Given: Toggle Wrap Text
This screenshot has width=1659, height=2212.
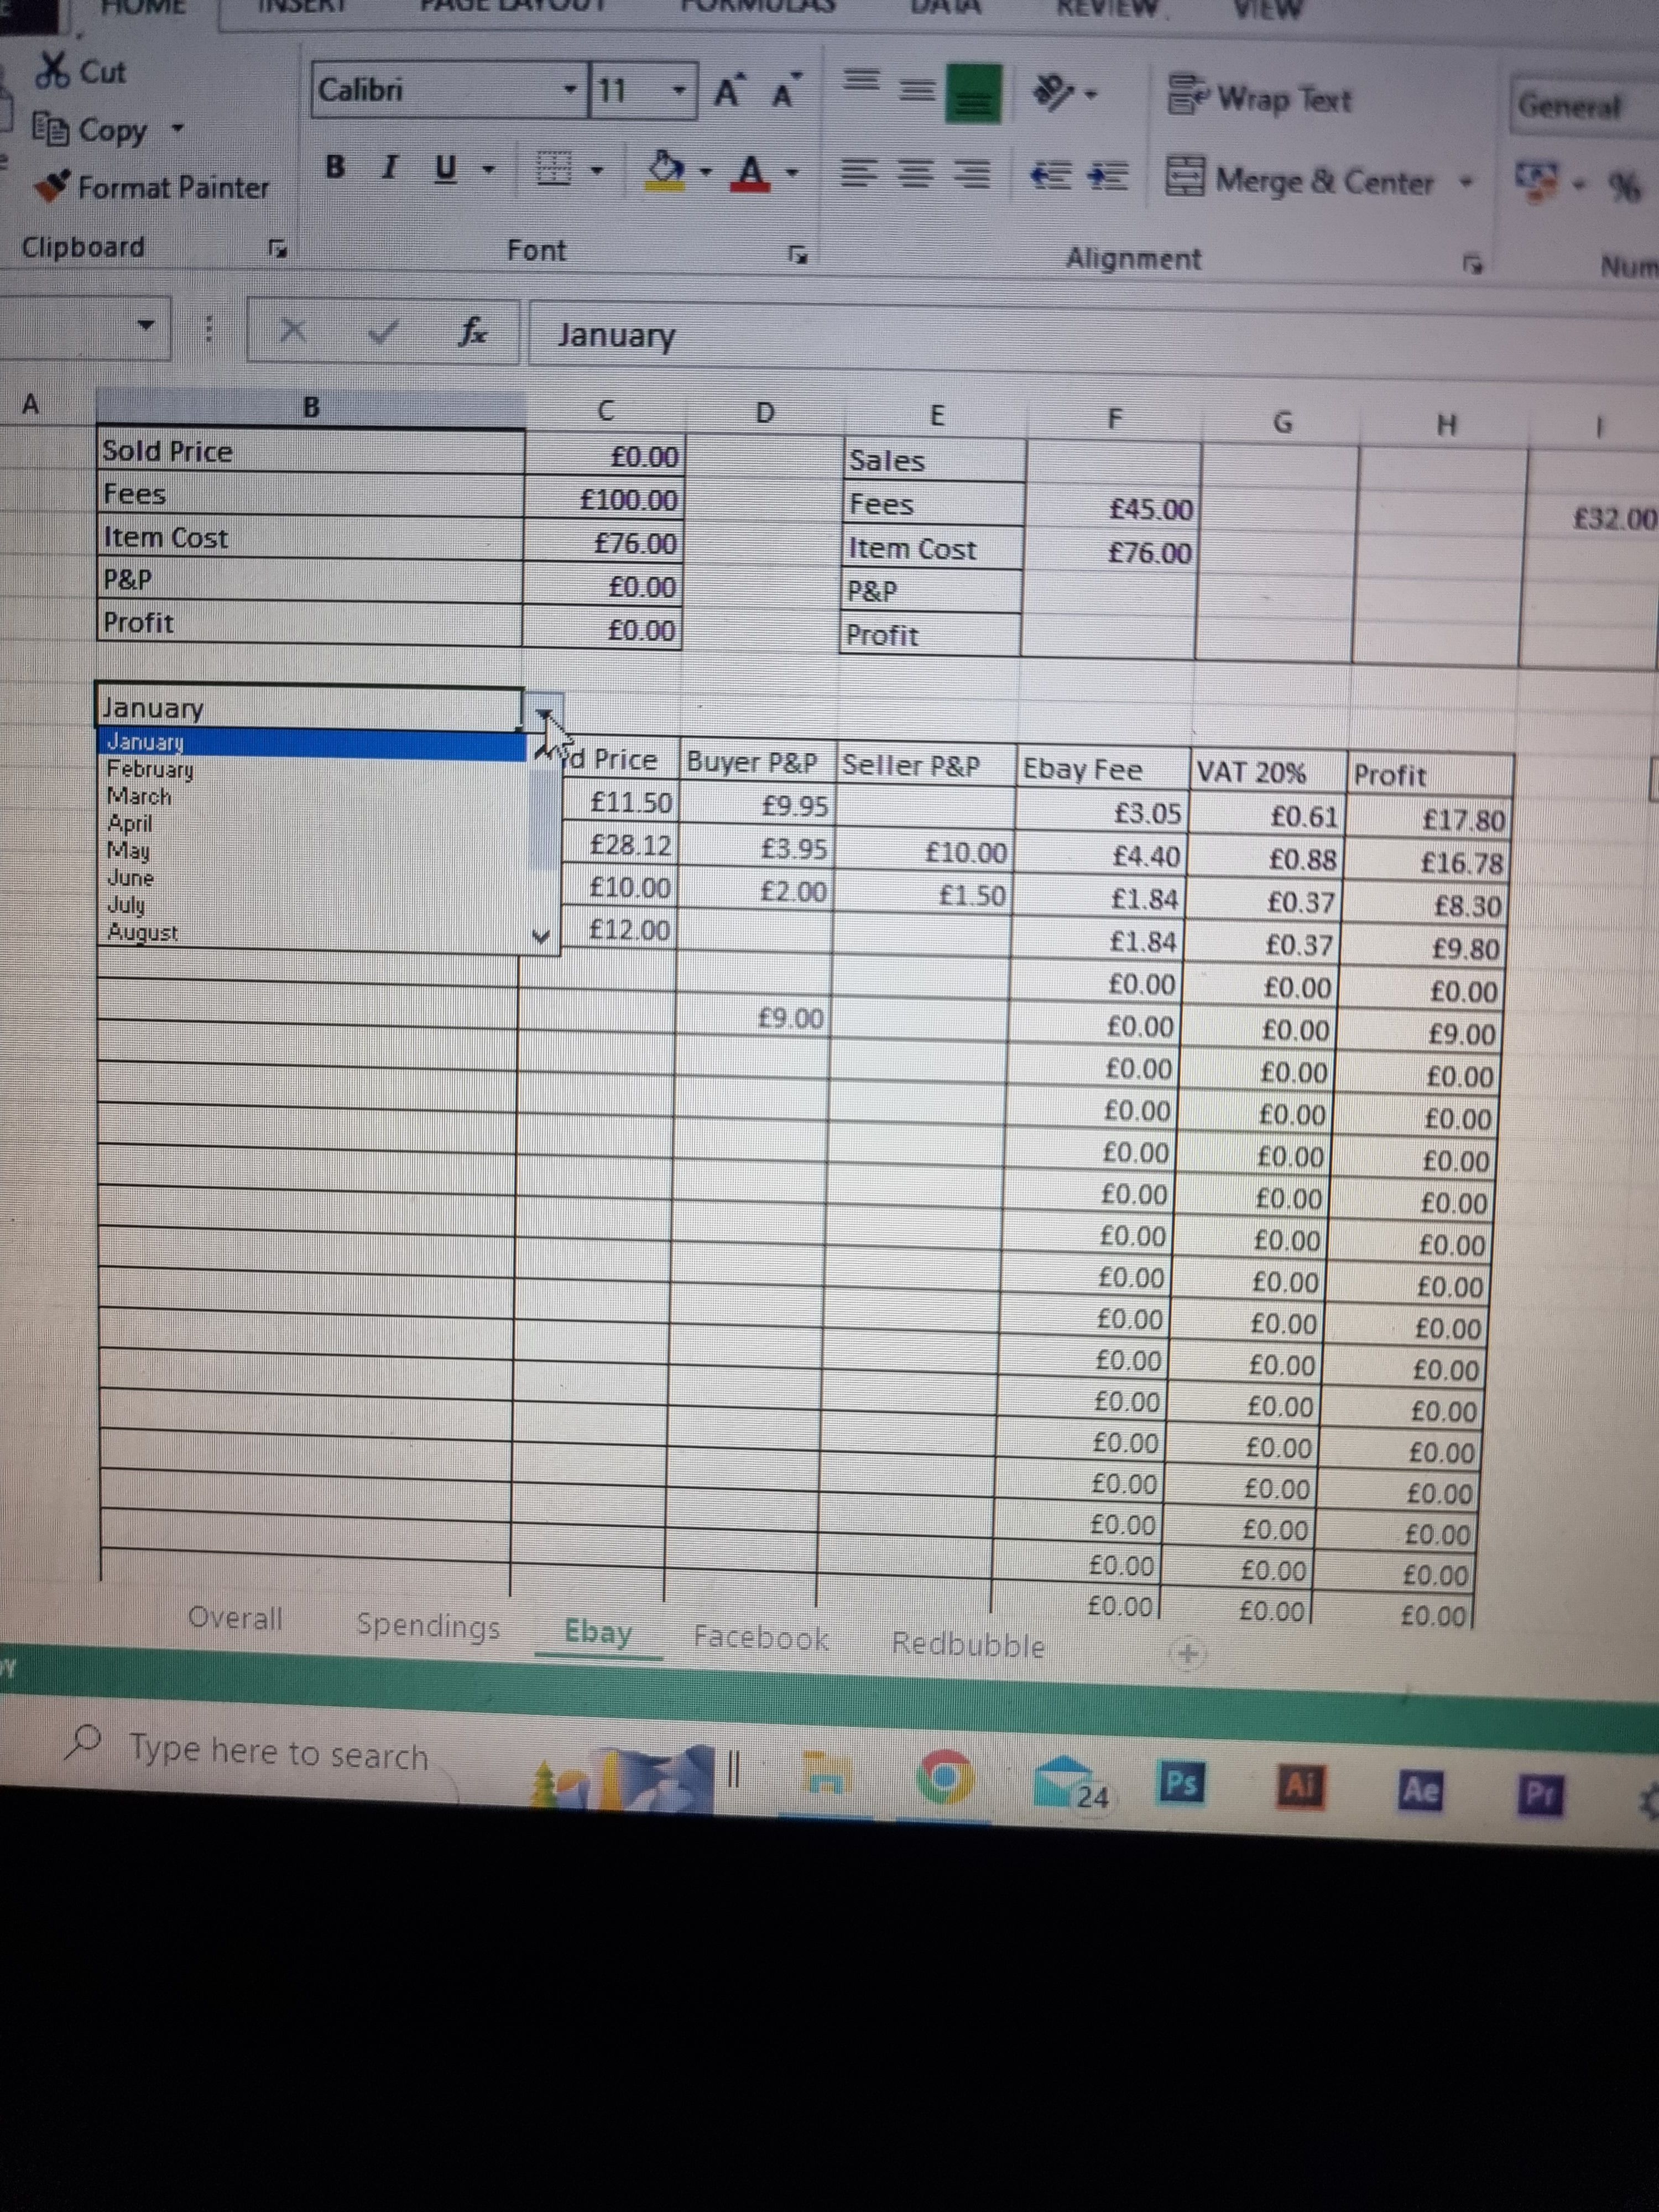Looking at the screenshot, I should [x=1260, y=99].
